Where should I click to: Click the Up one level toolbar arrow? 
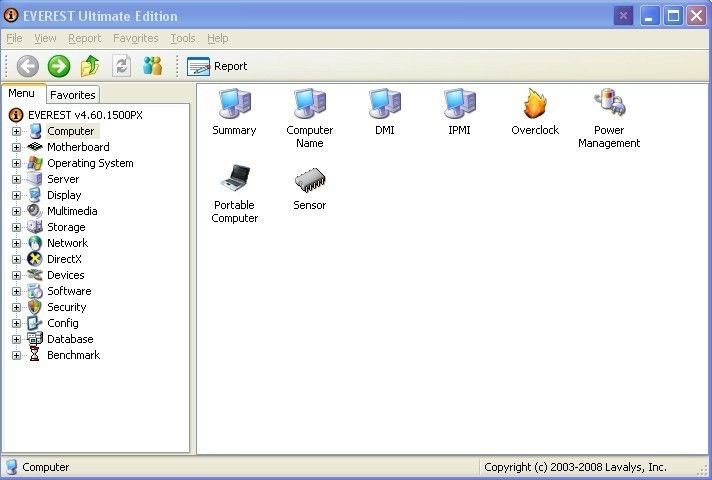point(90,66)
